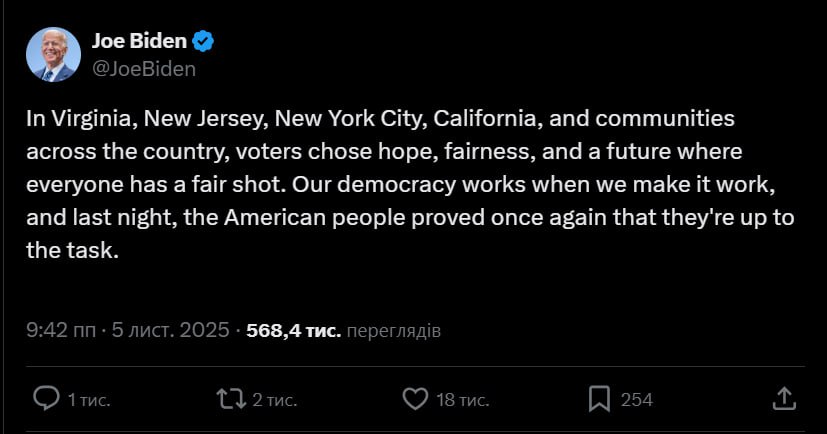Viewport: 827px width, 434px height.
Task: Click the 1 тис. reply count
Action: [x=88, y=400]
